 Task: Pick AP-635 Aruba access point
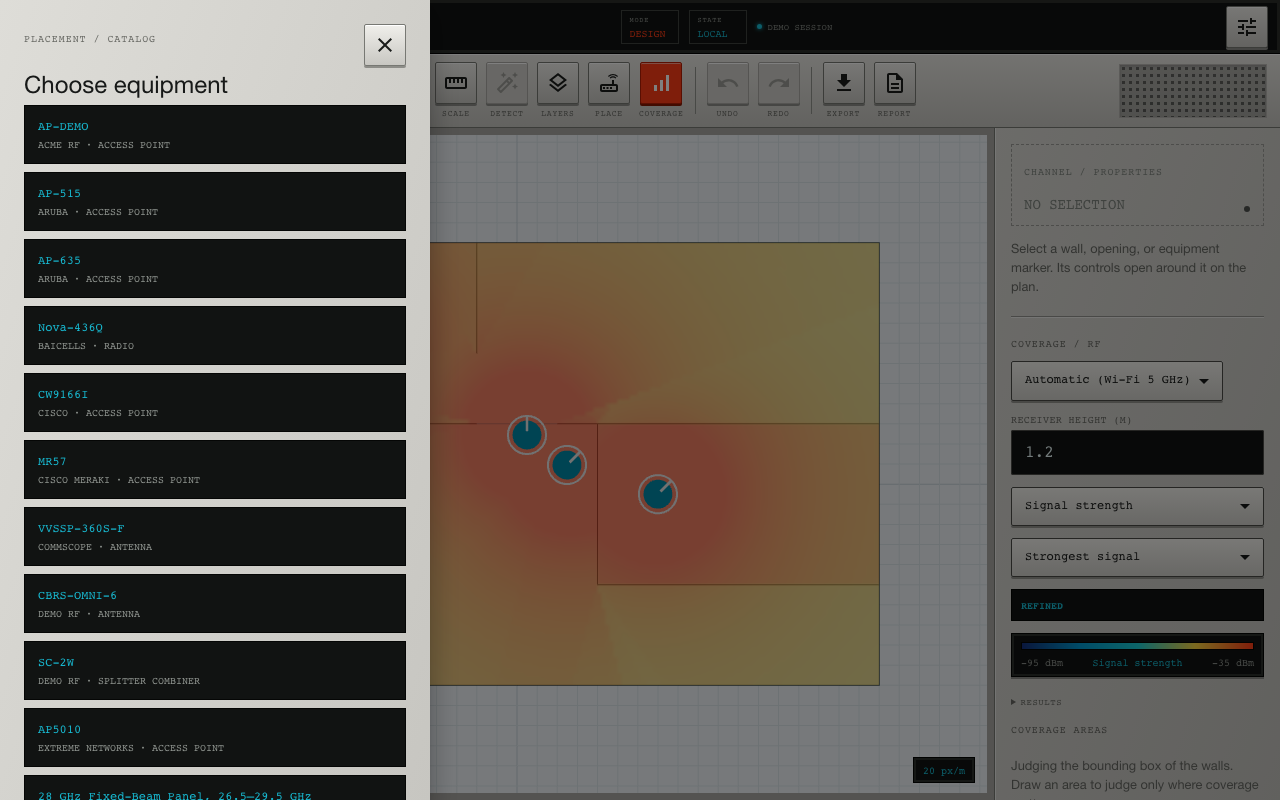coord(215,268)
